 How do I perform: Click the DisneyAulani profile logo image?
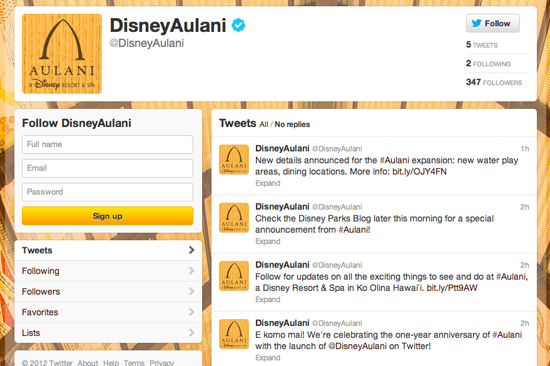[62, 54]
